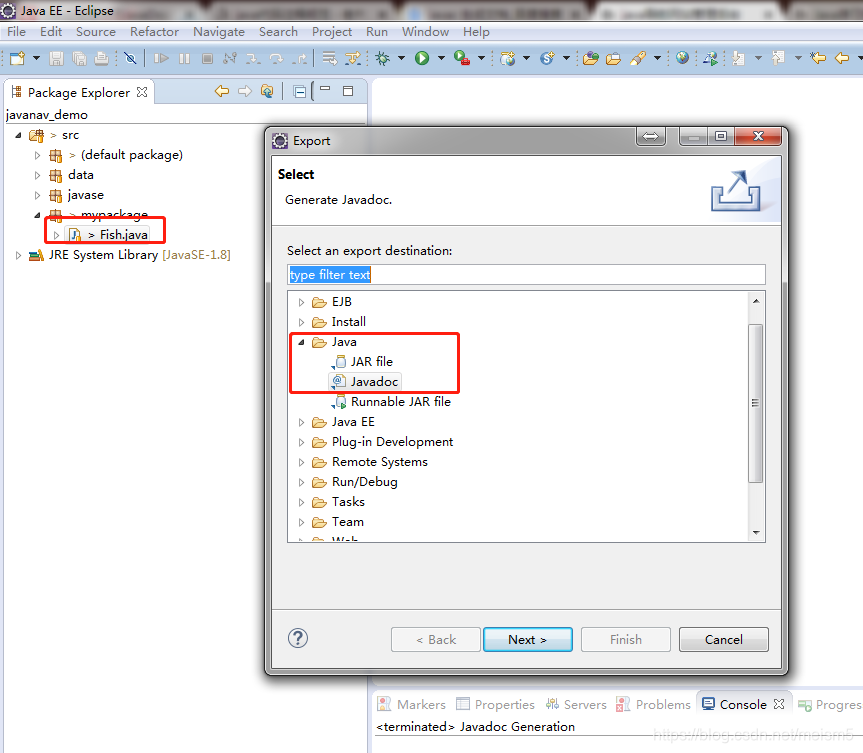
Task: Collapse the Java export folder
Action: (301, 342)
